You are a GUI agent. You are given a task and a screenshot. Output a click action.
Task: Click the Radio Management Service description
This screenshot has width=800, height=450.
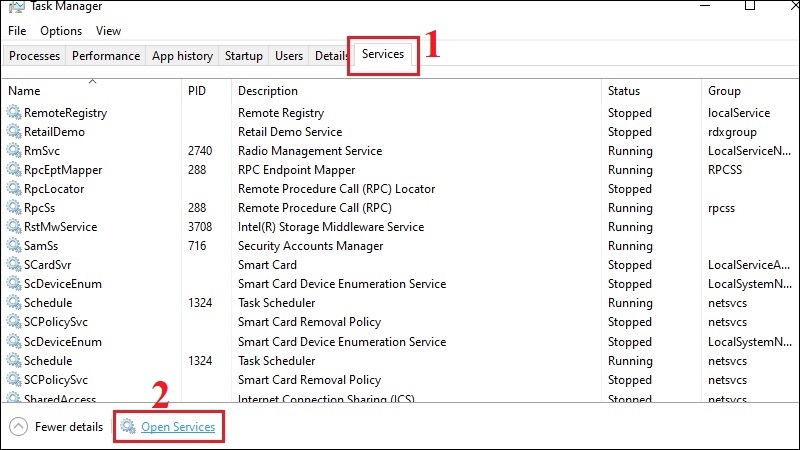coord(310,151)
